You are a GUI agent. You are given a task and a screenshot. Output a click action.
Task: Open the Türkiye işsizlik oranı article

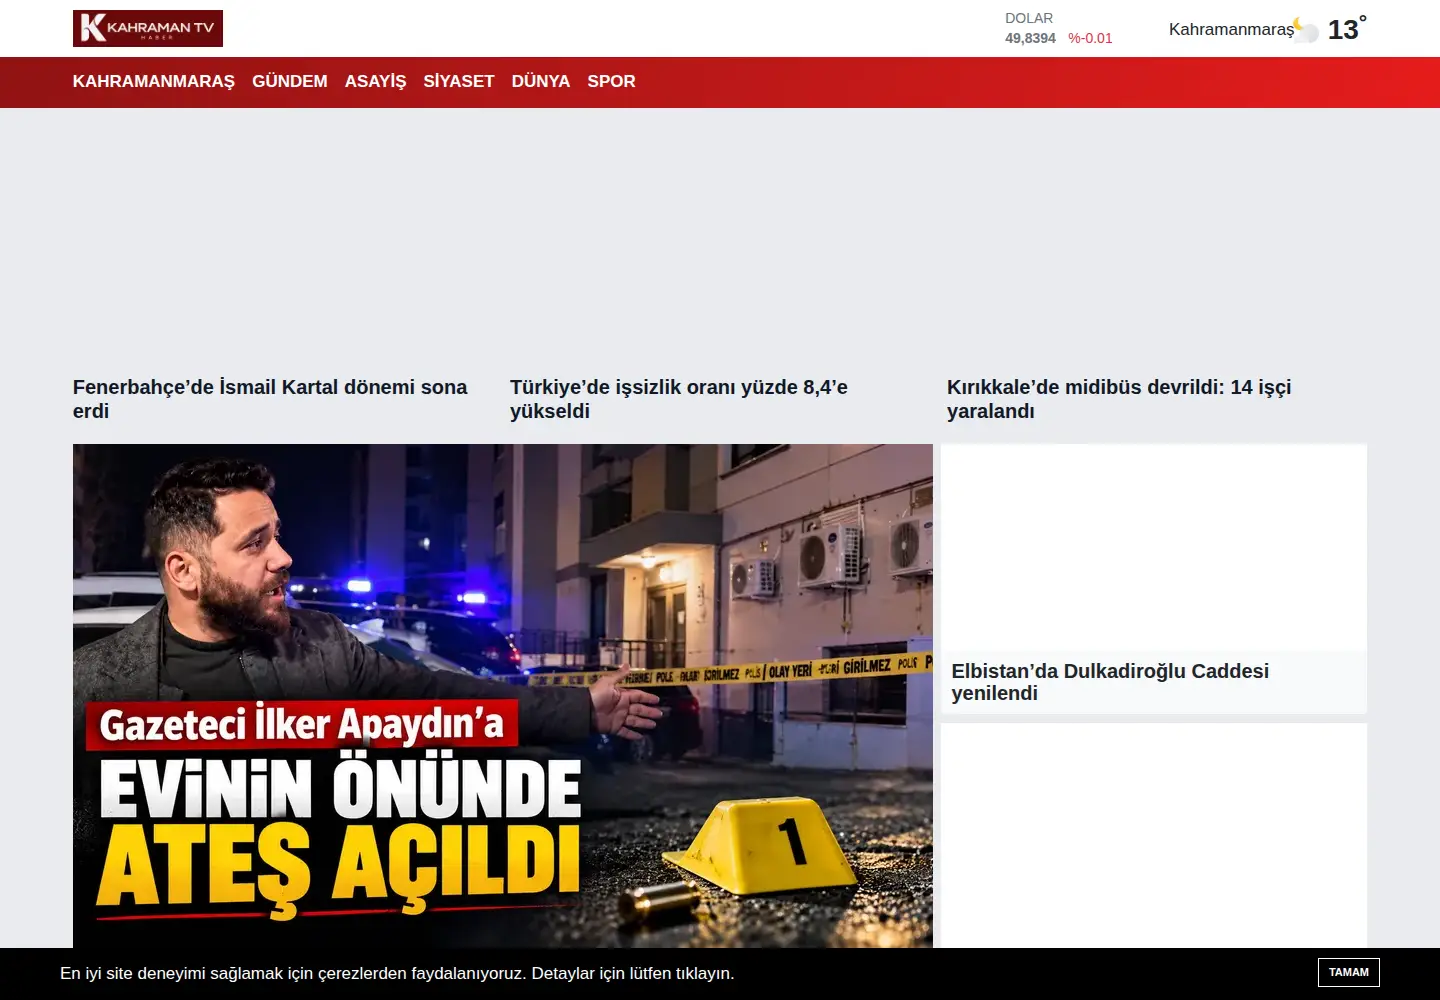pyautogui.click(x=679, y=399)
